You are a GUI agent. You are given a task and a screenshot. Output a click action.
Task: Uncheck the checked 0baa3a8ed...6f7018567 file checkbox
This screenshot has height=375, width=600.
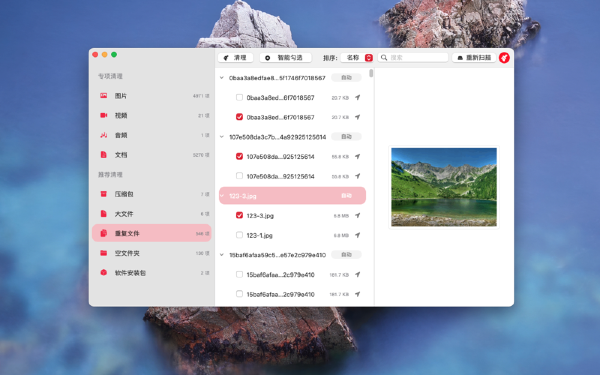point(239,117)
